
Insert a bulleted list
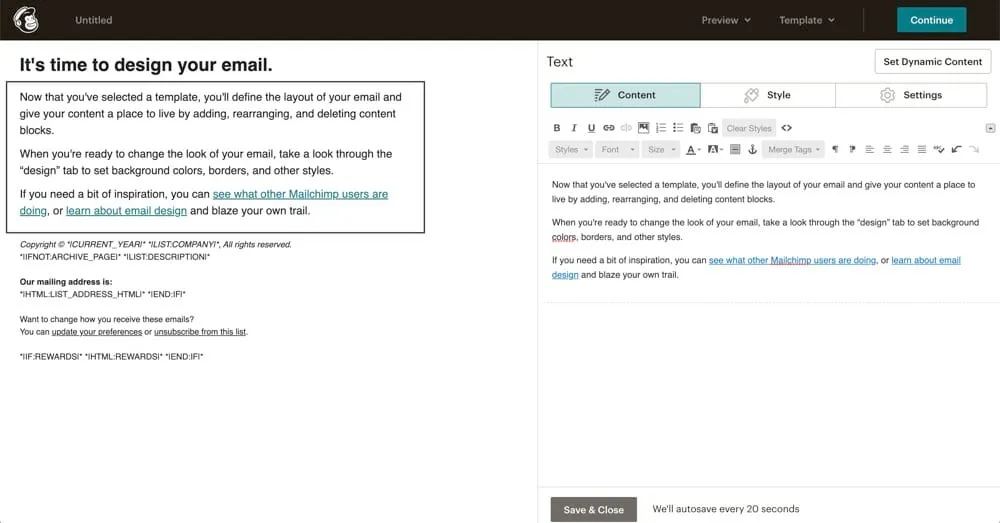tap(678, 128)
